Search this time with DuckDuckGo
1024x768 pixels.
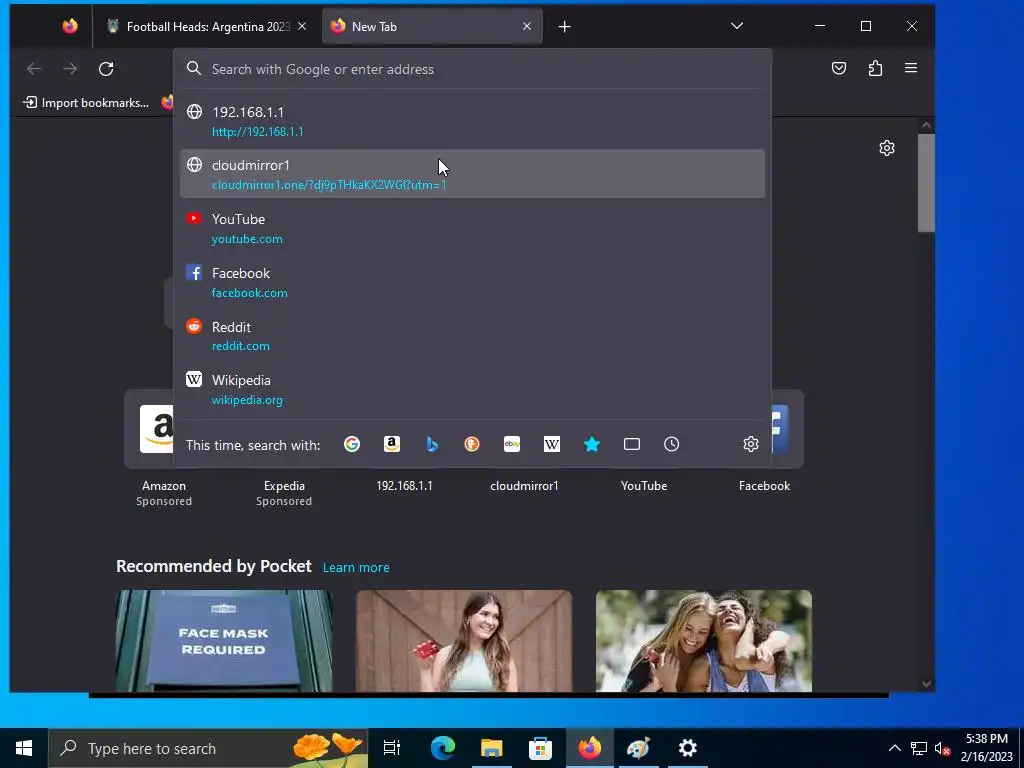point(472,444)
